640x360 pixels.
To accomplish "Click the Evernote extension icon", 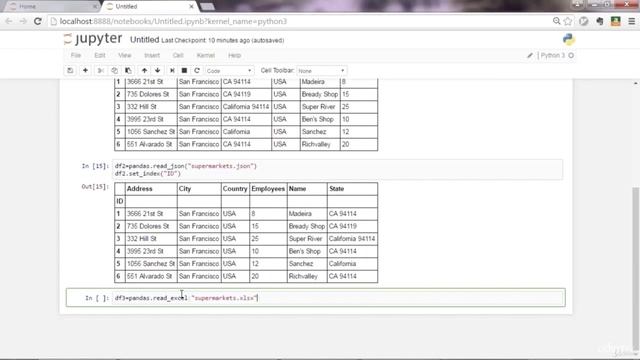I will [x=600, y=21].
